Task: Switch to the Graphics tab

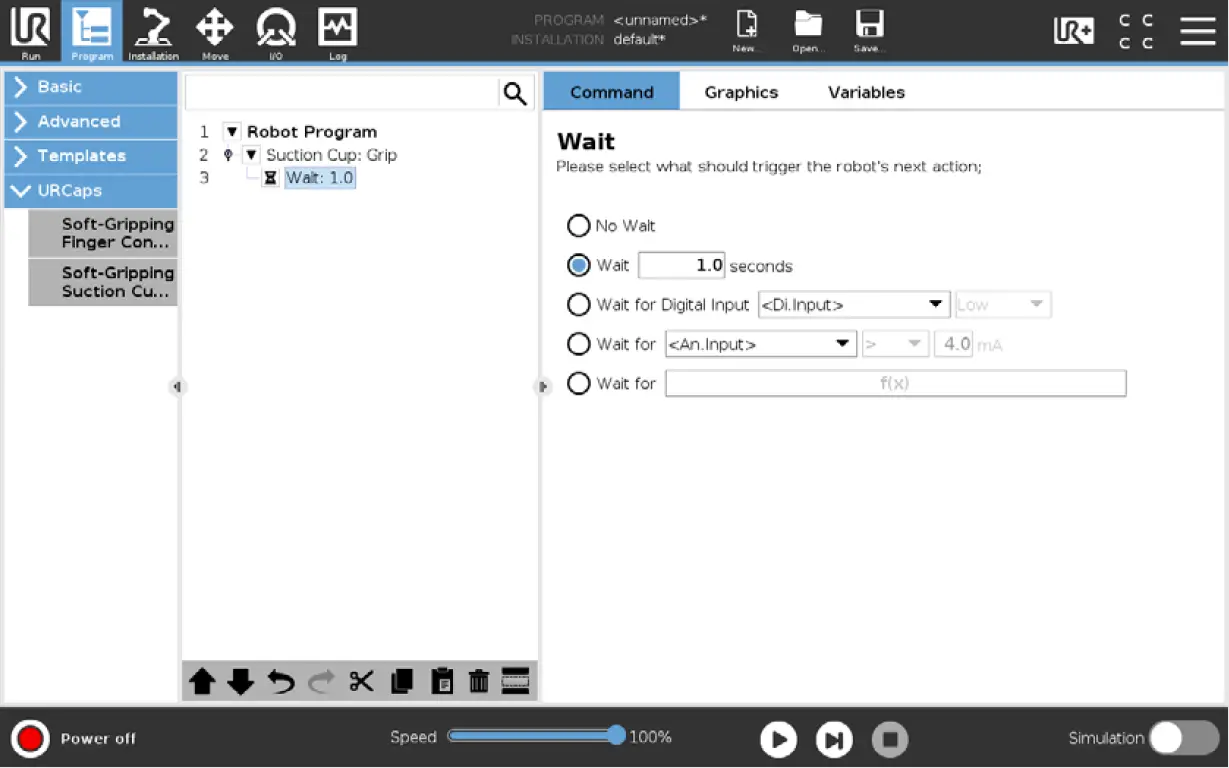Action: tap(741, 92)
